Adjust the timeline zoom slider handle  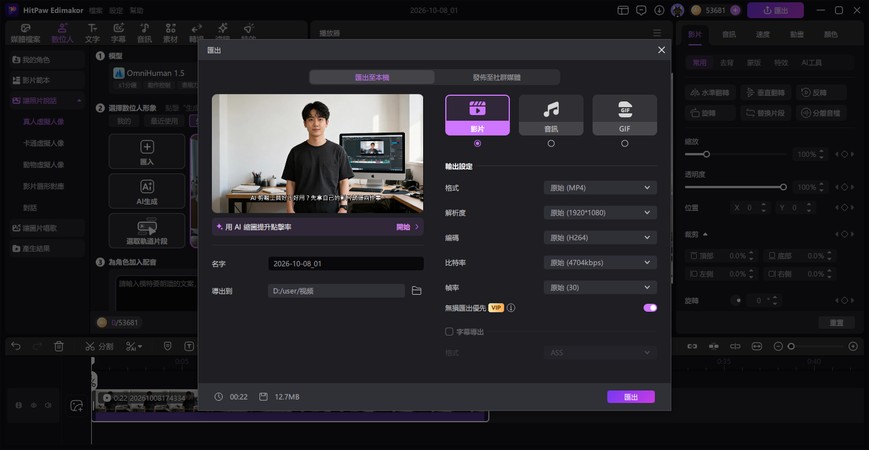pyautogui.click(x=791, y=346)
